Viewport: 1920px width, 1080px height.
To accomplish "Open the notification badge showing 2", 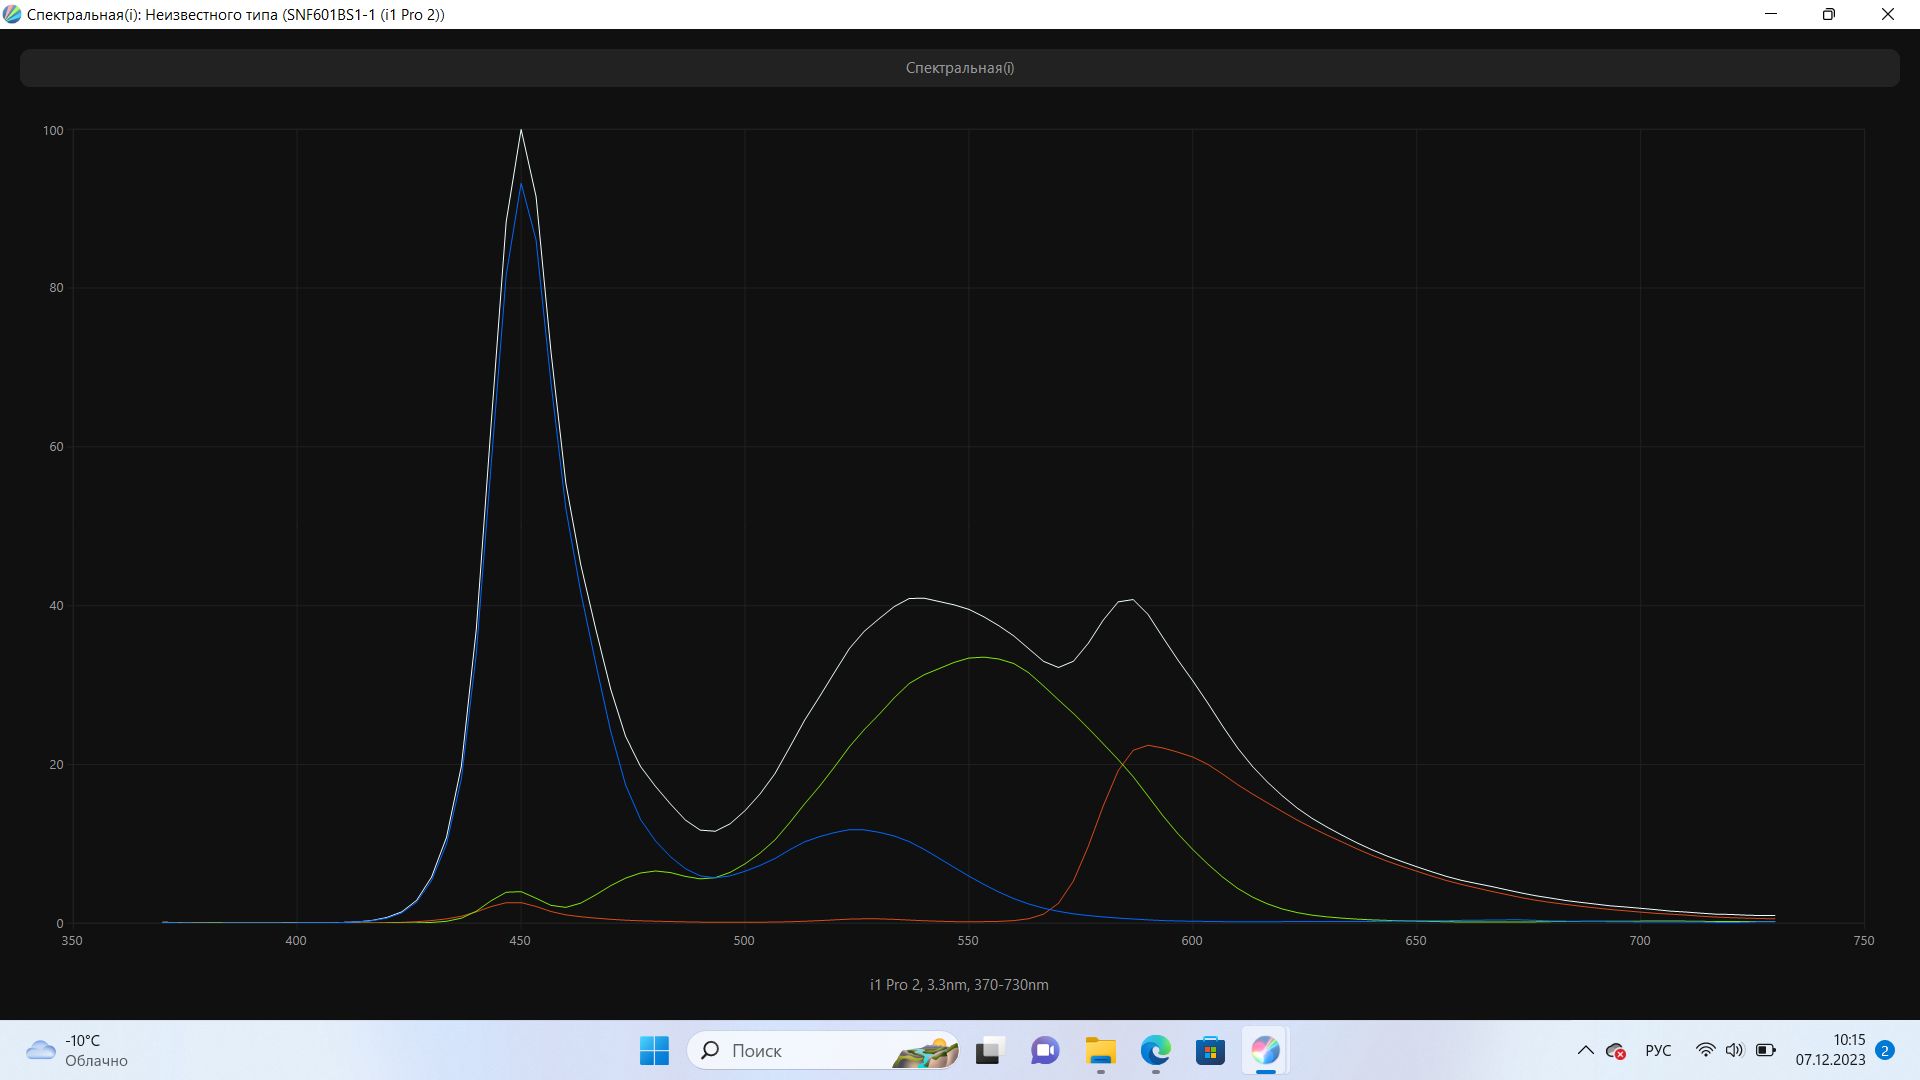I will tap(1885, 1050).
